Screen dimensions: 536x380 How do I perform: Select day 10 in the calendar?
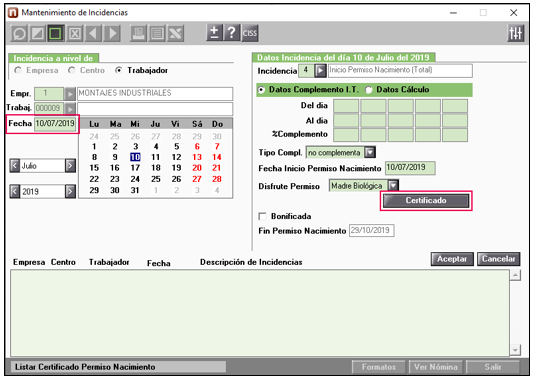(x=135, y=157)
